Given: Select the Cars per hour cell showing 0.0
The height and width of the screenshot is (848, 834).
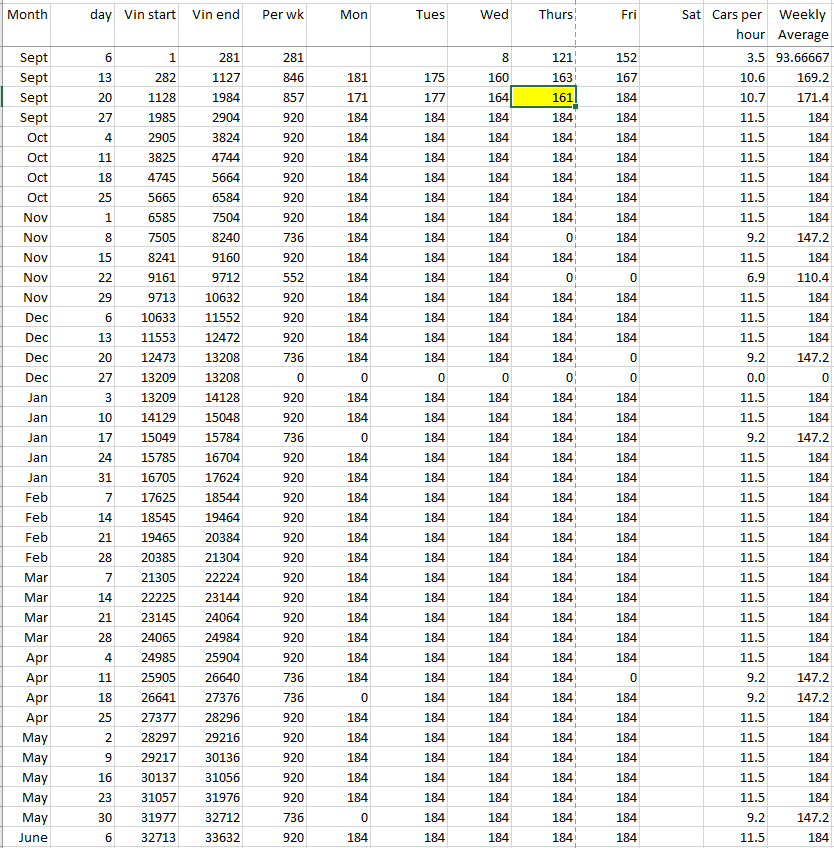Looking at the screenshot, I should [x=738, y=377].
